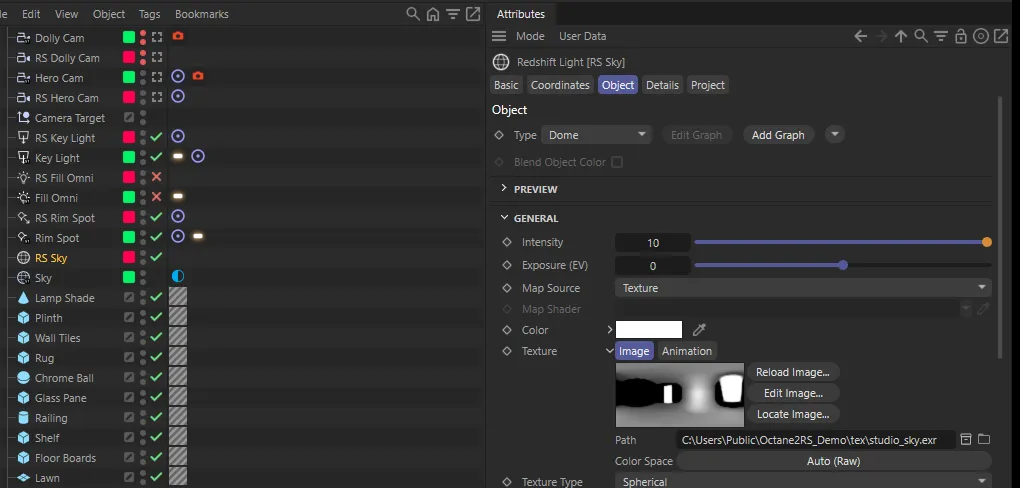The image size is (1020, 488).
Task: Toggle Key Light green enable checkmark
Action: point(156,157)
